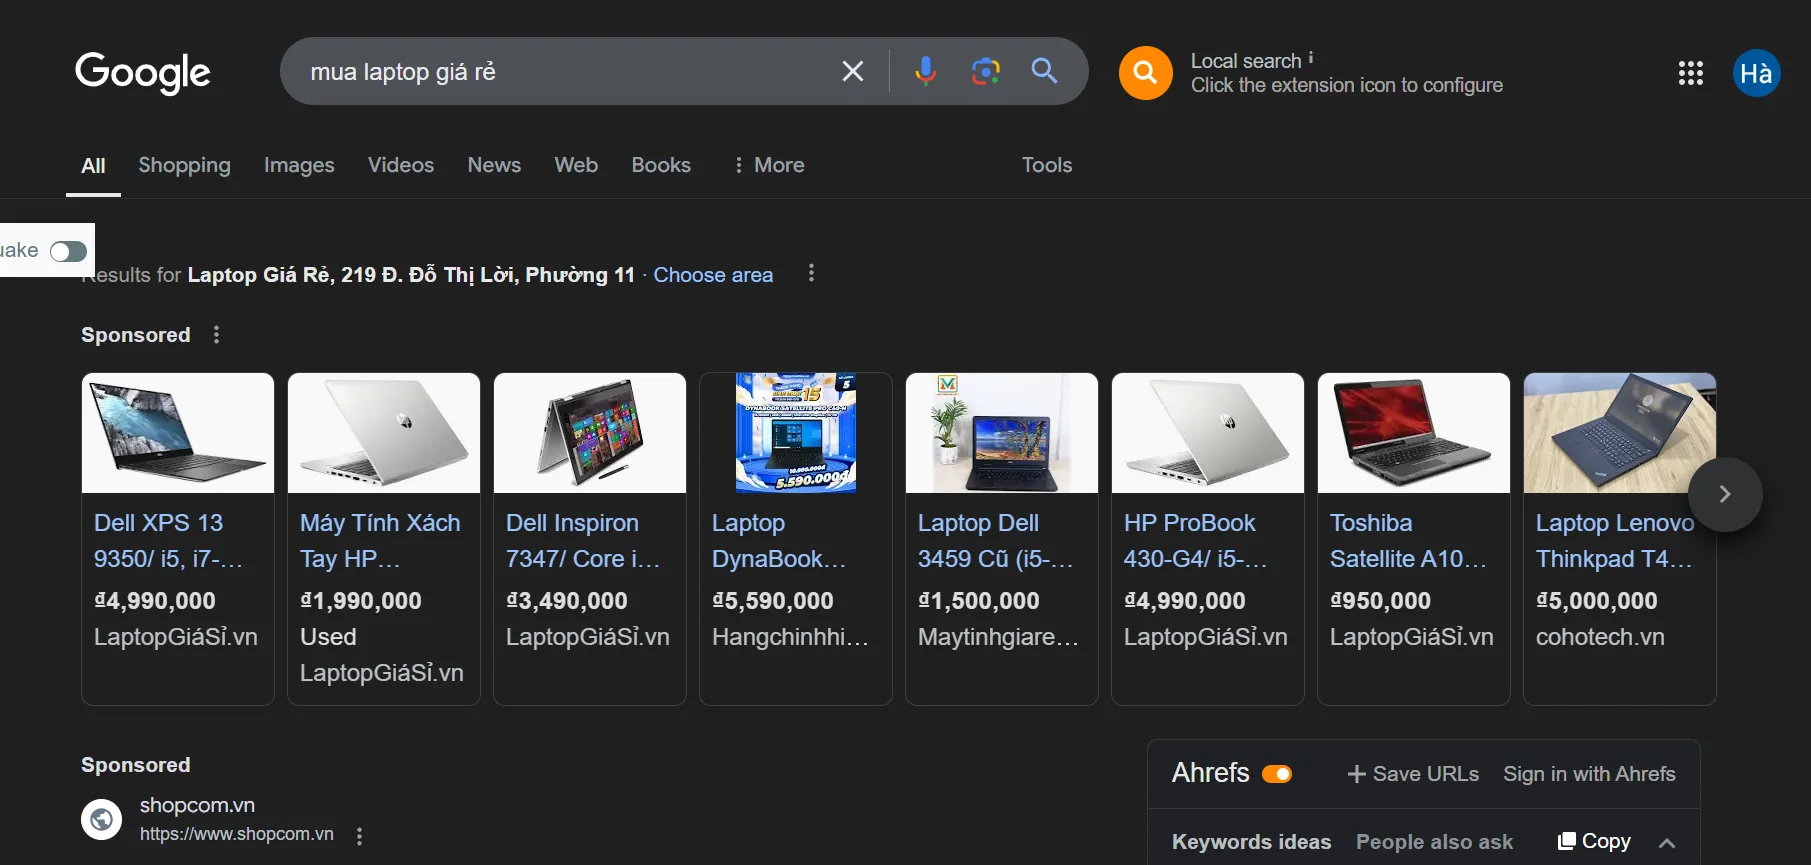
Task: Open Sponsored shopping info menu
Action: 216,335
